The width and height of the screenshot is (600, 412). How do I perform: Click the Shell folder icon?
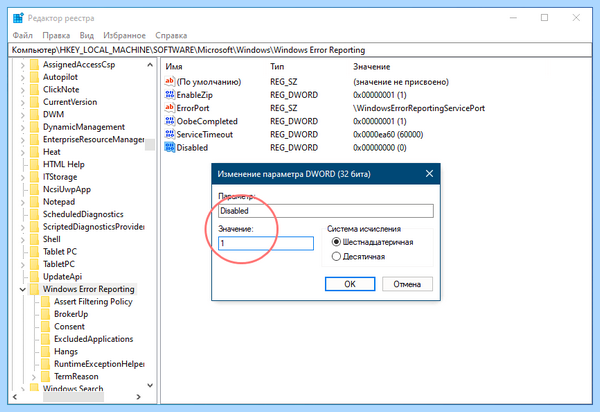[34, 239]
